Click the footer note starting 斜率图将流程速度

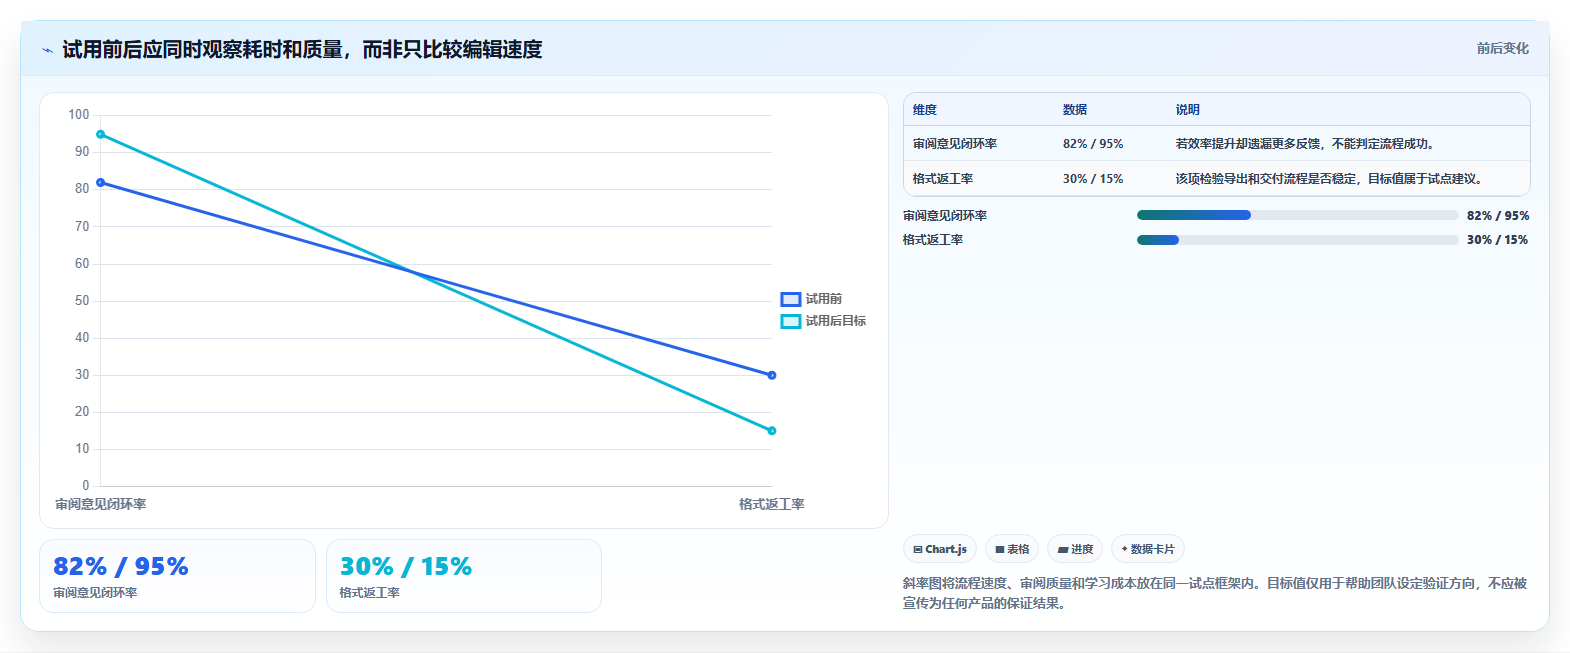click(x=1215, y=593)
